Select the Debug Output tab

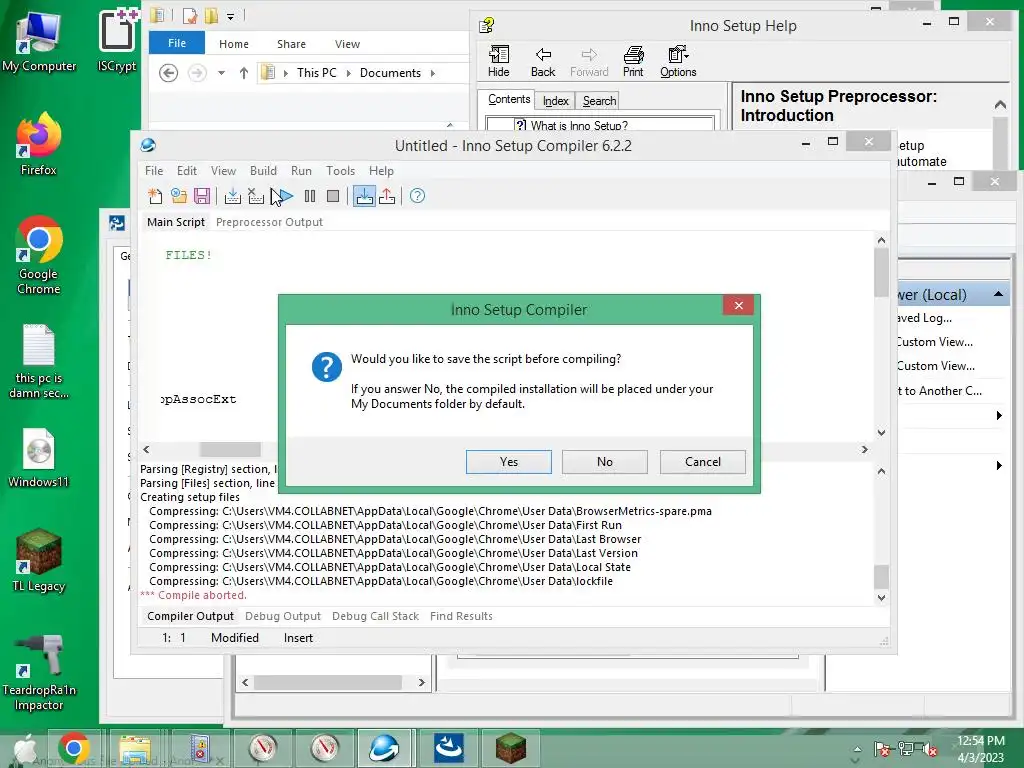click(x=283, y=616)
